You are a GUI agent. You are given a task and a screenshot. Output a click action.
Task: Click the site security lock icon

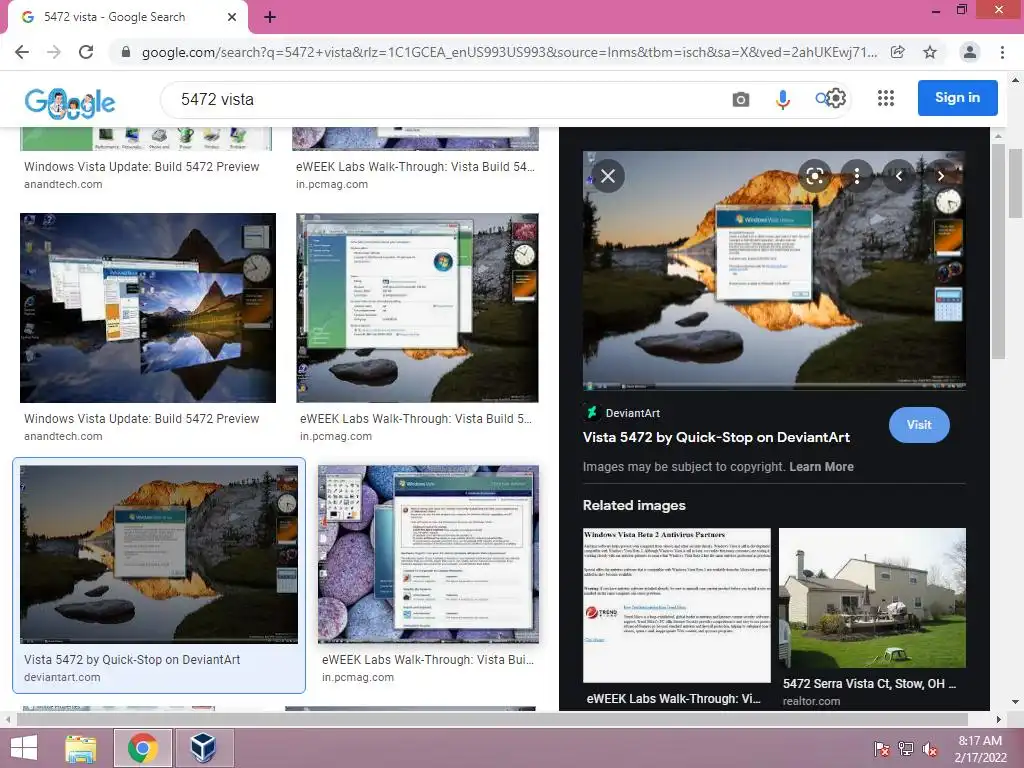[x=126, y=52]
